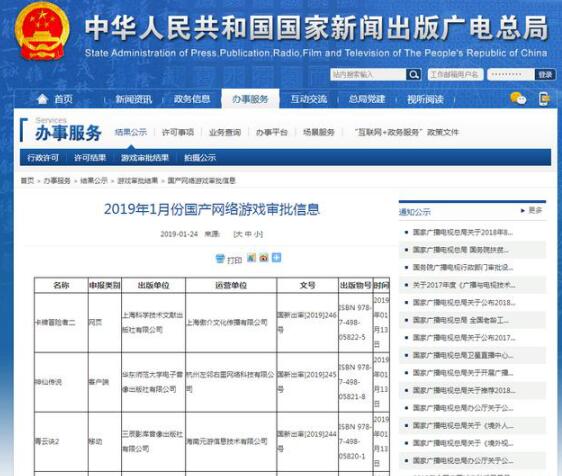Click the work email username field
Image resolution: width=562 pixels, height=476 pixels.
(x=455, y=75)
